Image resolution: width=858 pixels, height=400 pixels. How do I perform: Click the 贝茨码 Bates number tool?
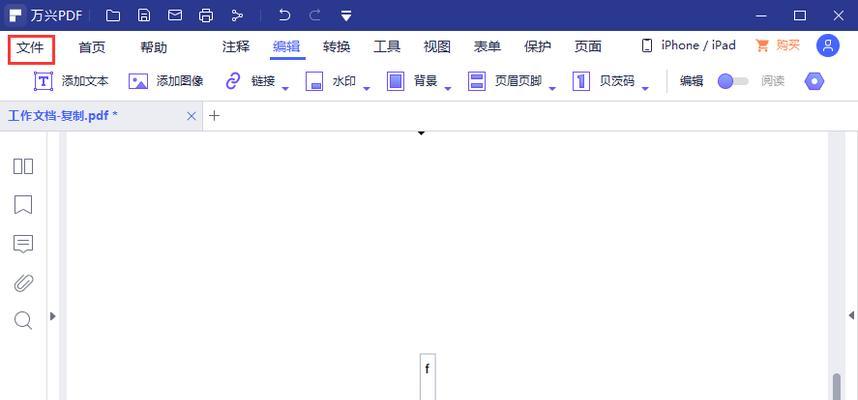[x=604, y=82]
